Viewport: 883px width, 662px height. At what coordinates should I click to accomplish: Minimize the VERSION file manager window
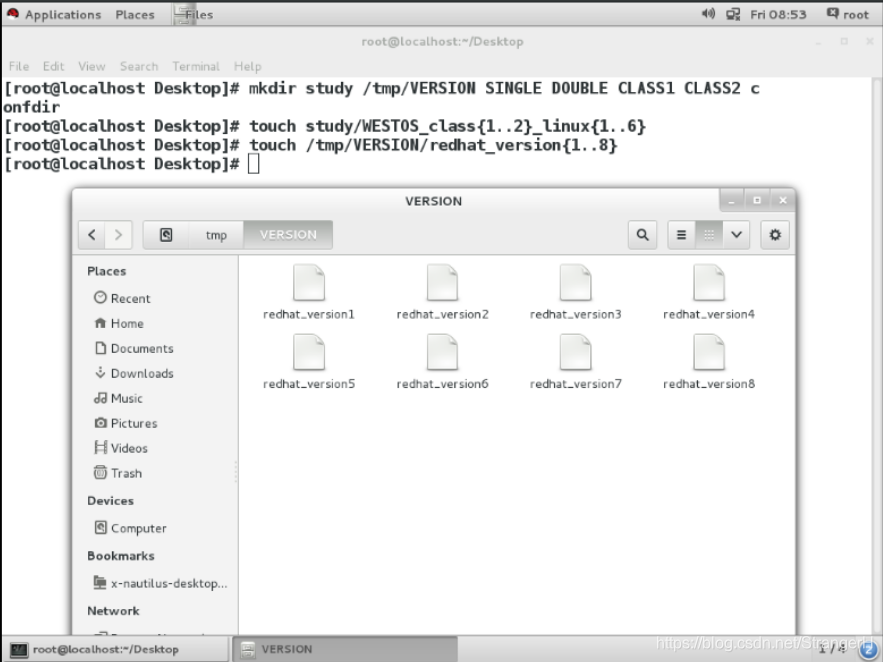731,200
